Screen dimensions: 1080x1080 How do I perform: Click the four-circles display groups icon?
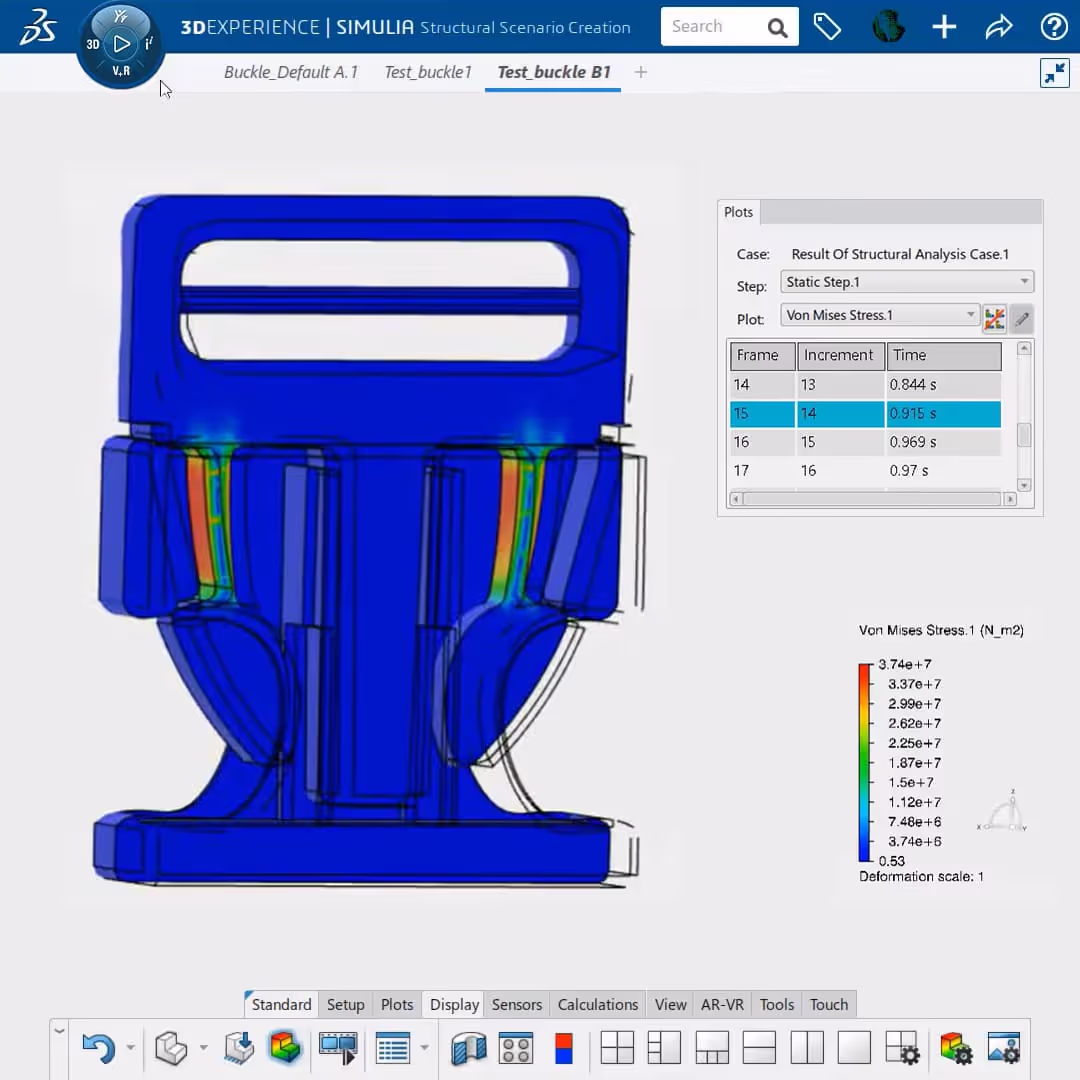[516, 1048]
